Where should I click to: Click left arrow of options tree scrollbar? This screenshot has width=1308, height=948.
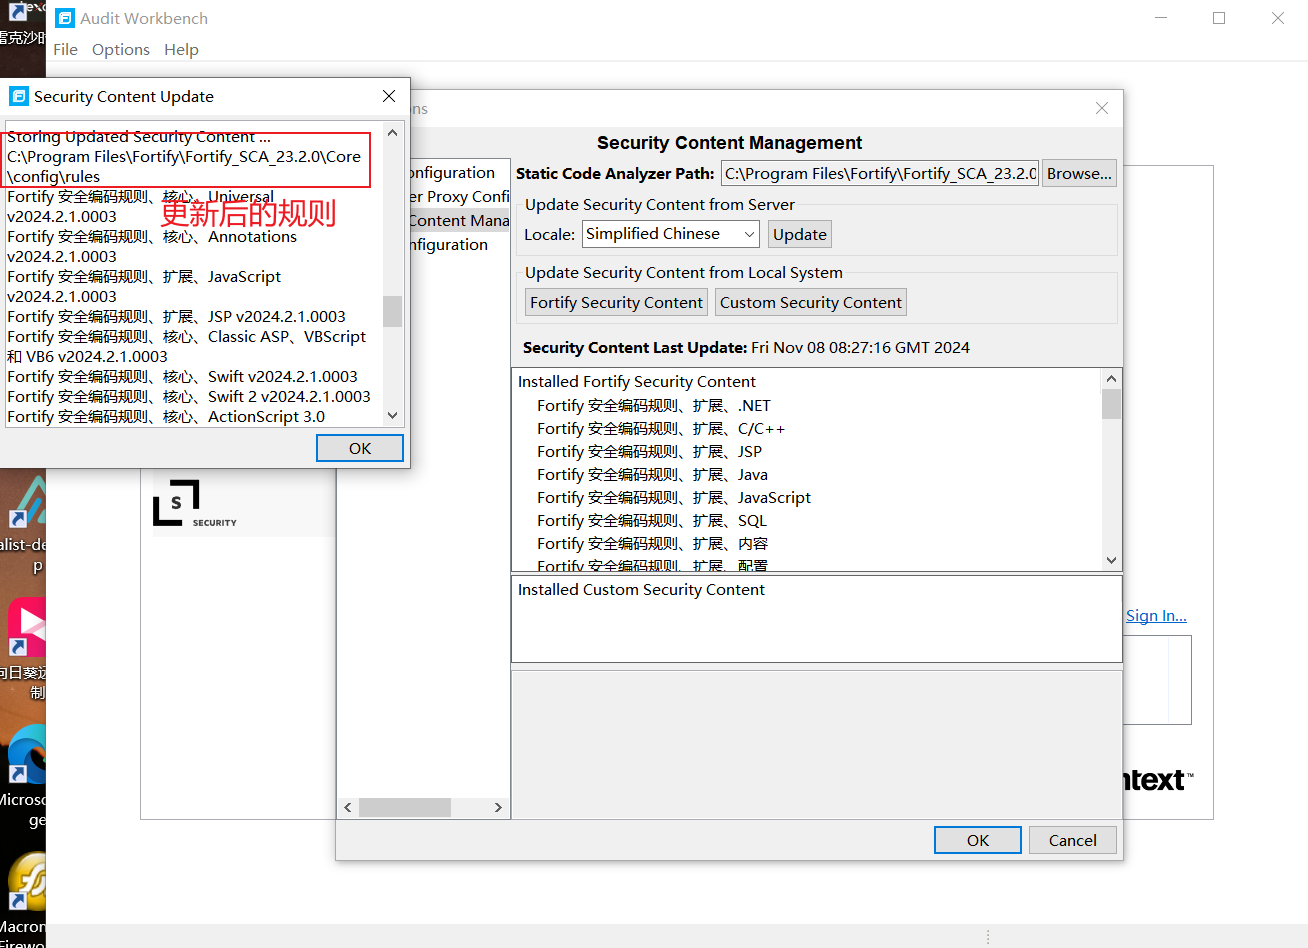point(348,807)
